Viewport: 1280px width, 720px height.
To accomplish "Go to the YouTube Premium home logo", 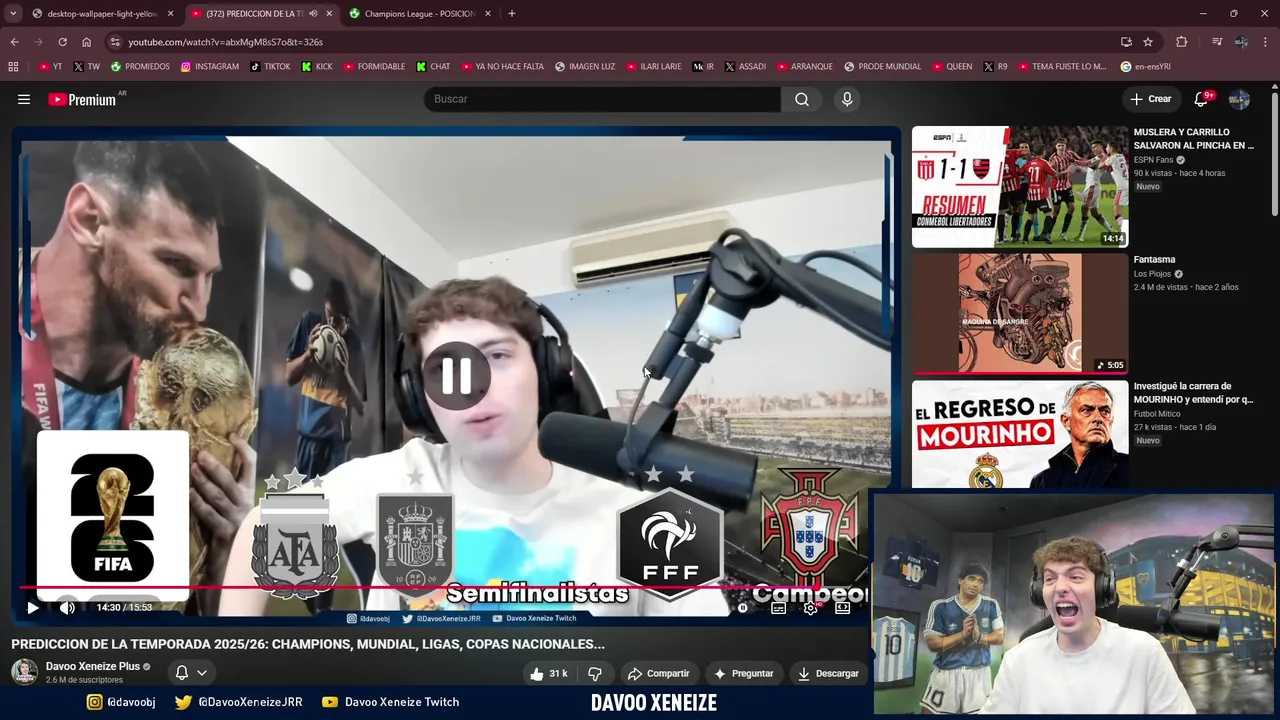I will coord(82,99).
